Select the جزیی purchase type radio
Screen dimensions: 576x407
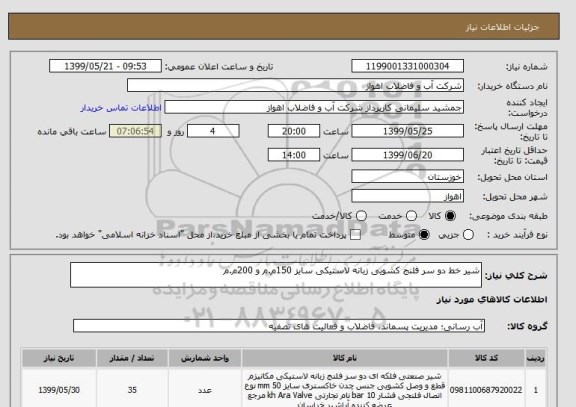coord(468,235)
